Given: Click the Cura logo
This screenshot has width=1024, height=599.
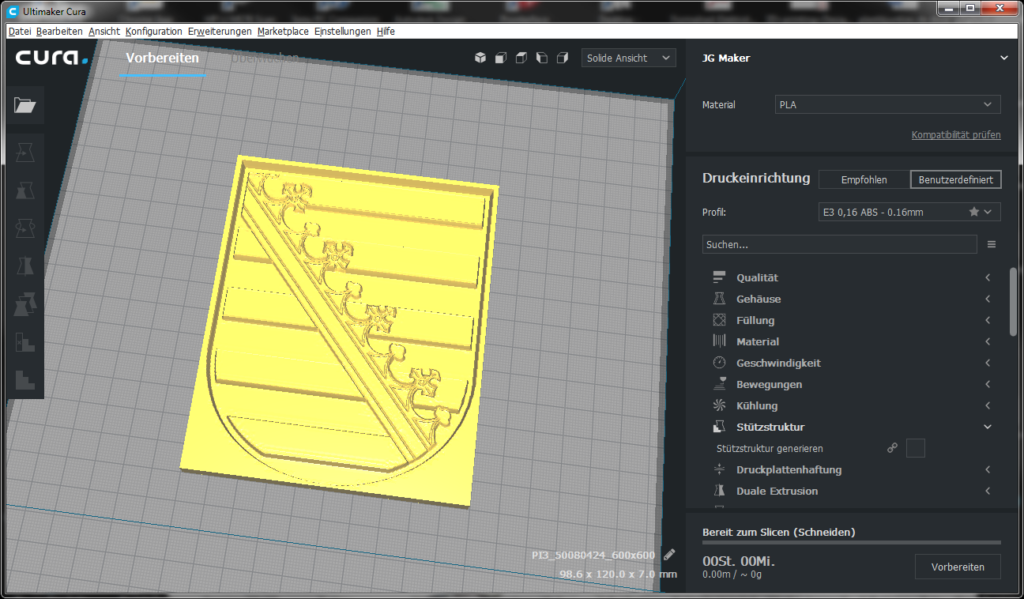Looking at the screenshot, I should [52, 57].
